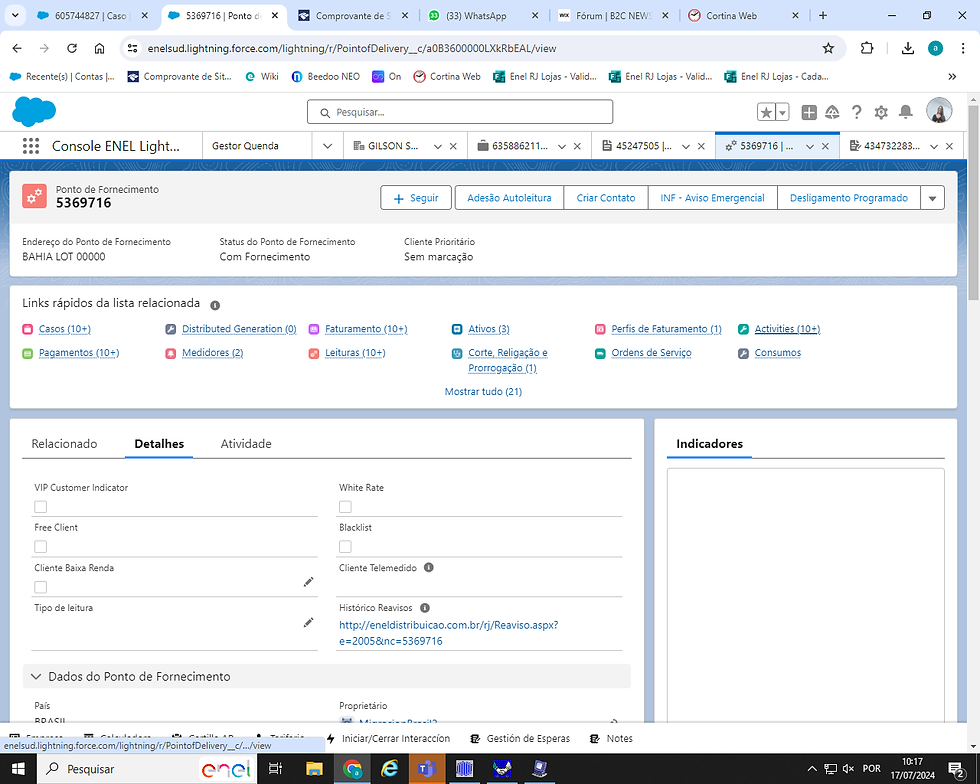Click the browser address bar URL
This screenshot has width=980, height=784.
click(x=351, y=48)
